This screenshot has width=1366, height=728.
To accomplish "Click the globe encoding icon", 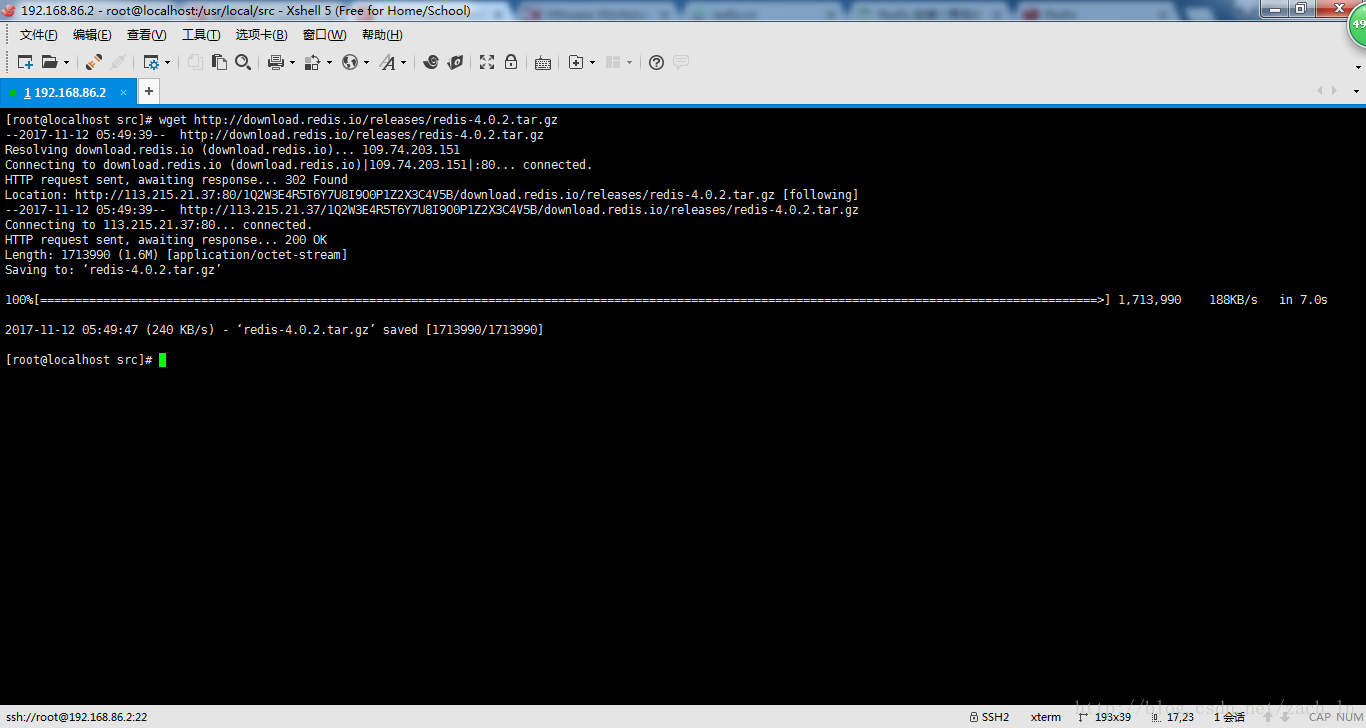I will [350, 62].
